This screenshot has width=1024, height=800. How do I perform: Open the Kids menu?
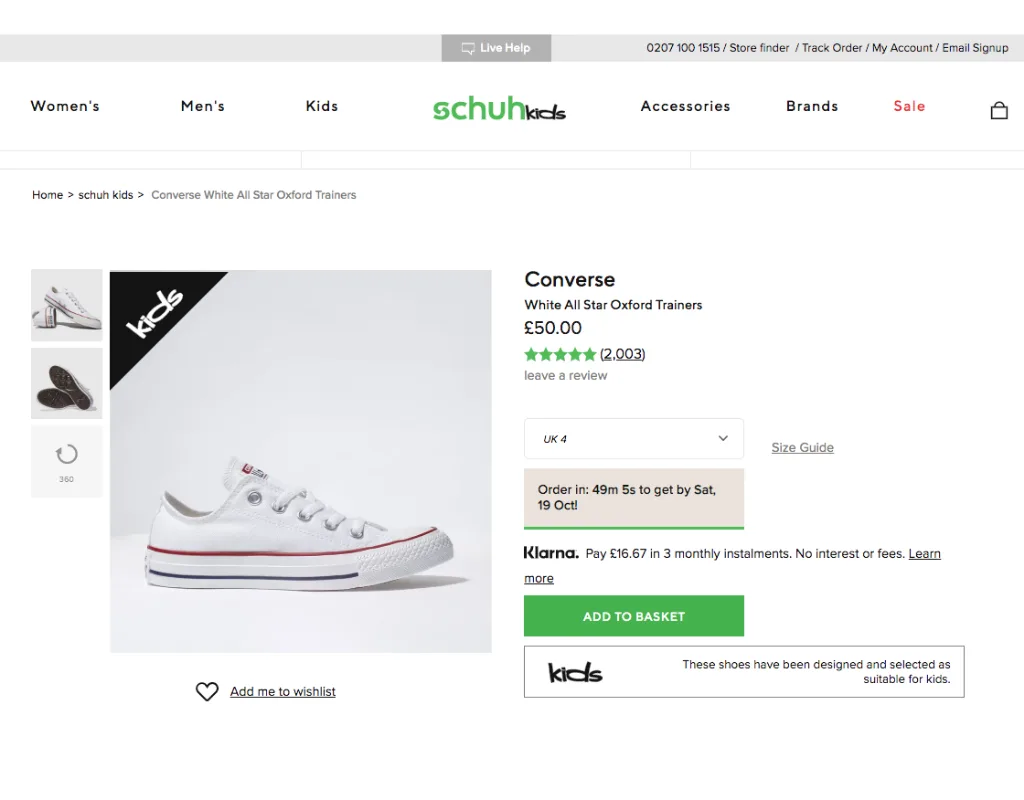point(322,106)
